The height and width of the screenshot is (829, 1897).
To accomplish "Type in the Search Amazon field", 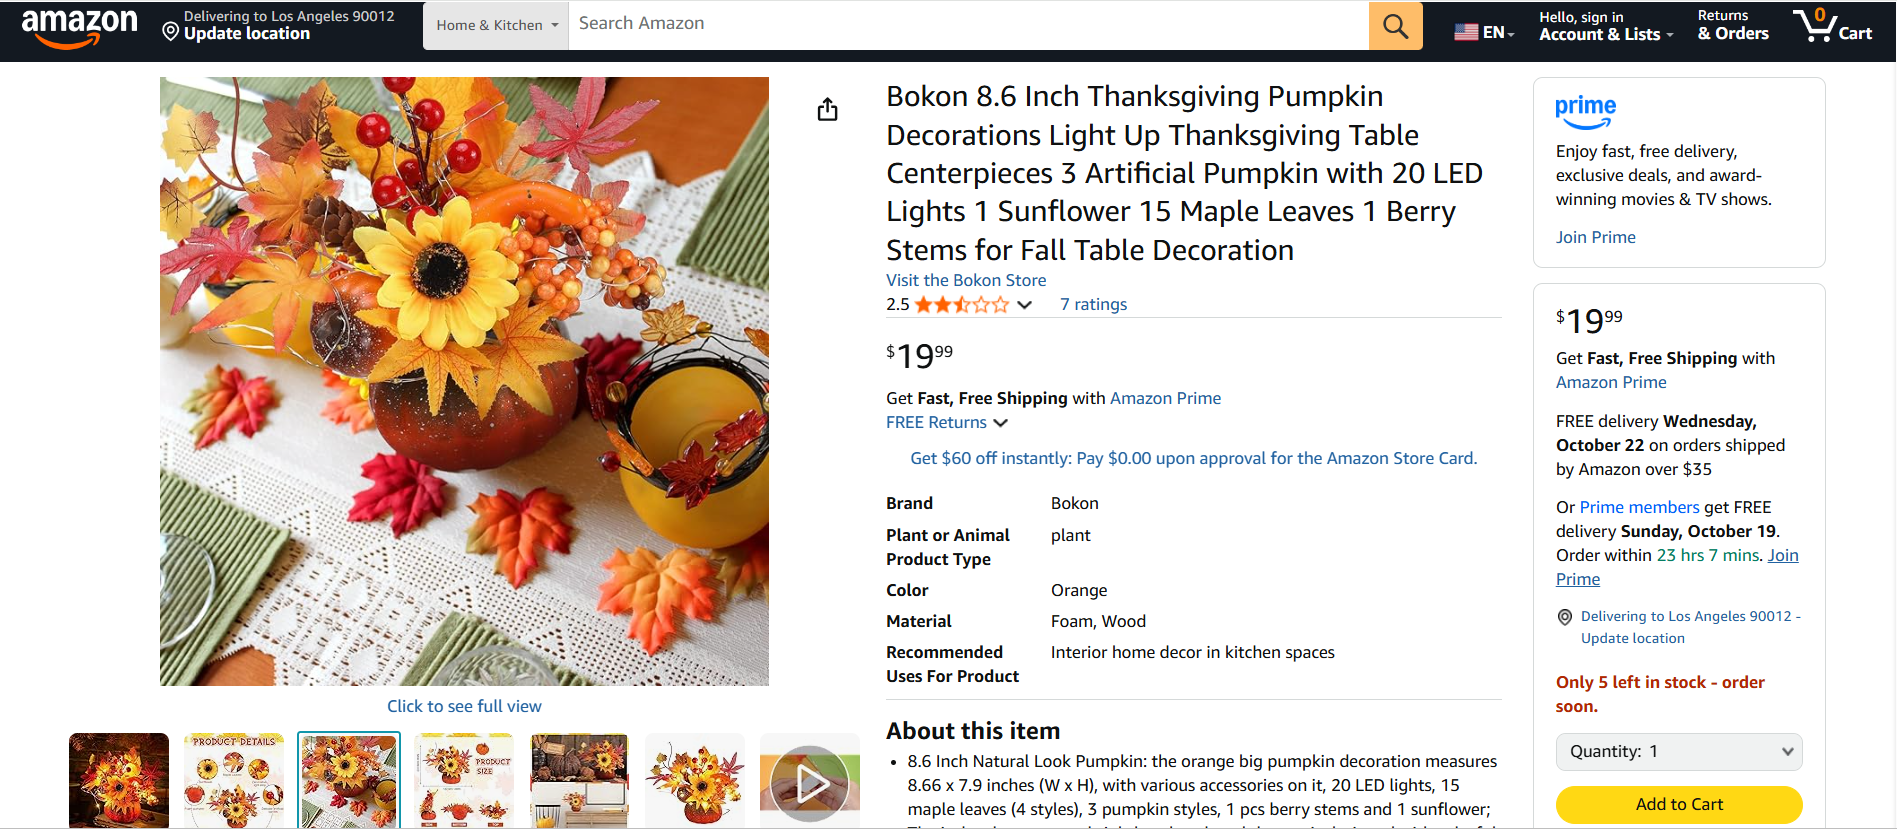I will 967,24.
